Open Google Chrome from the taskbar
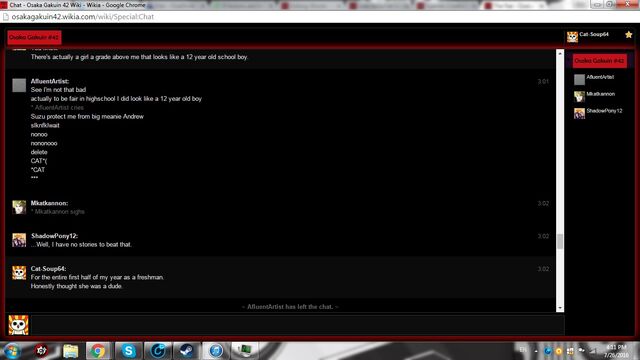 click(x=97, y=351)
